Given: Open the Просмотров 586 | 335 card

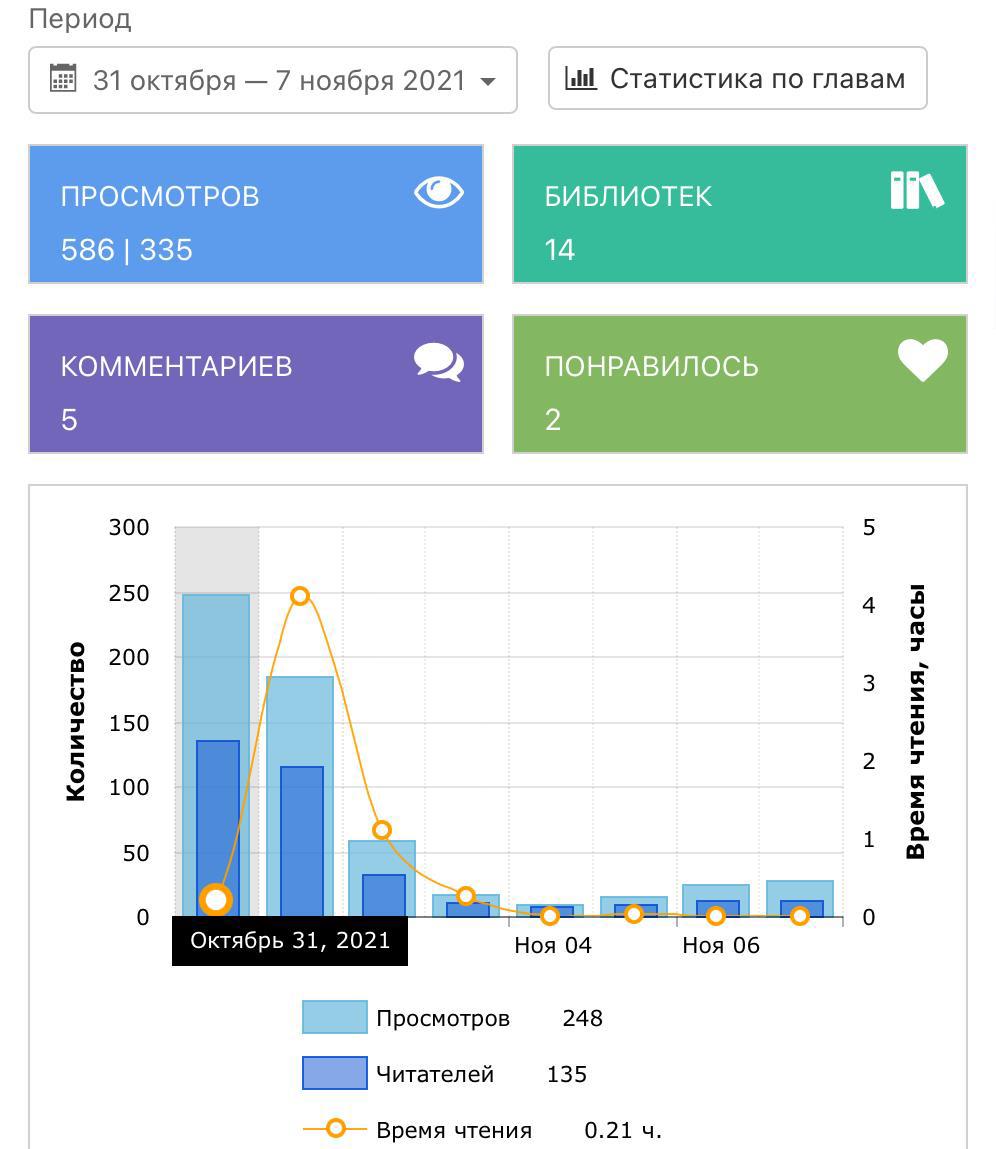Looking at the screenshot, I should coord(256,214).
